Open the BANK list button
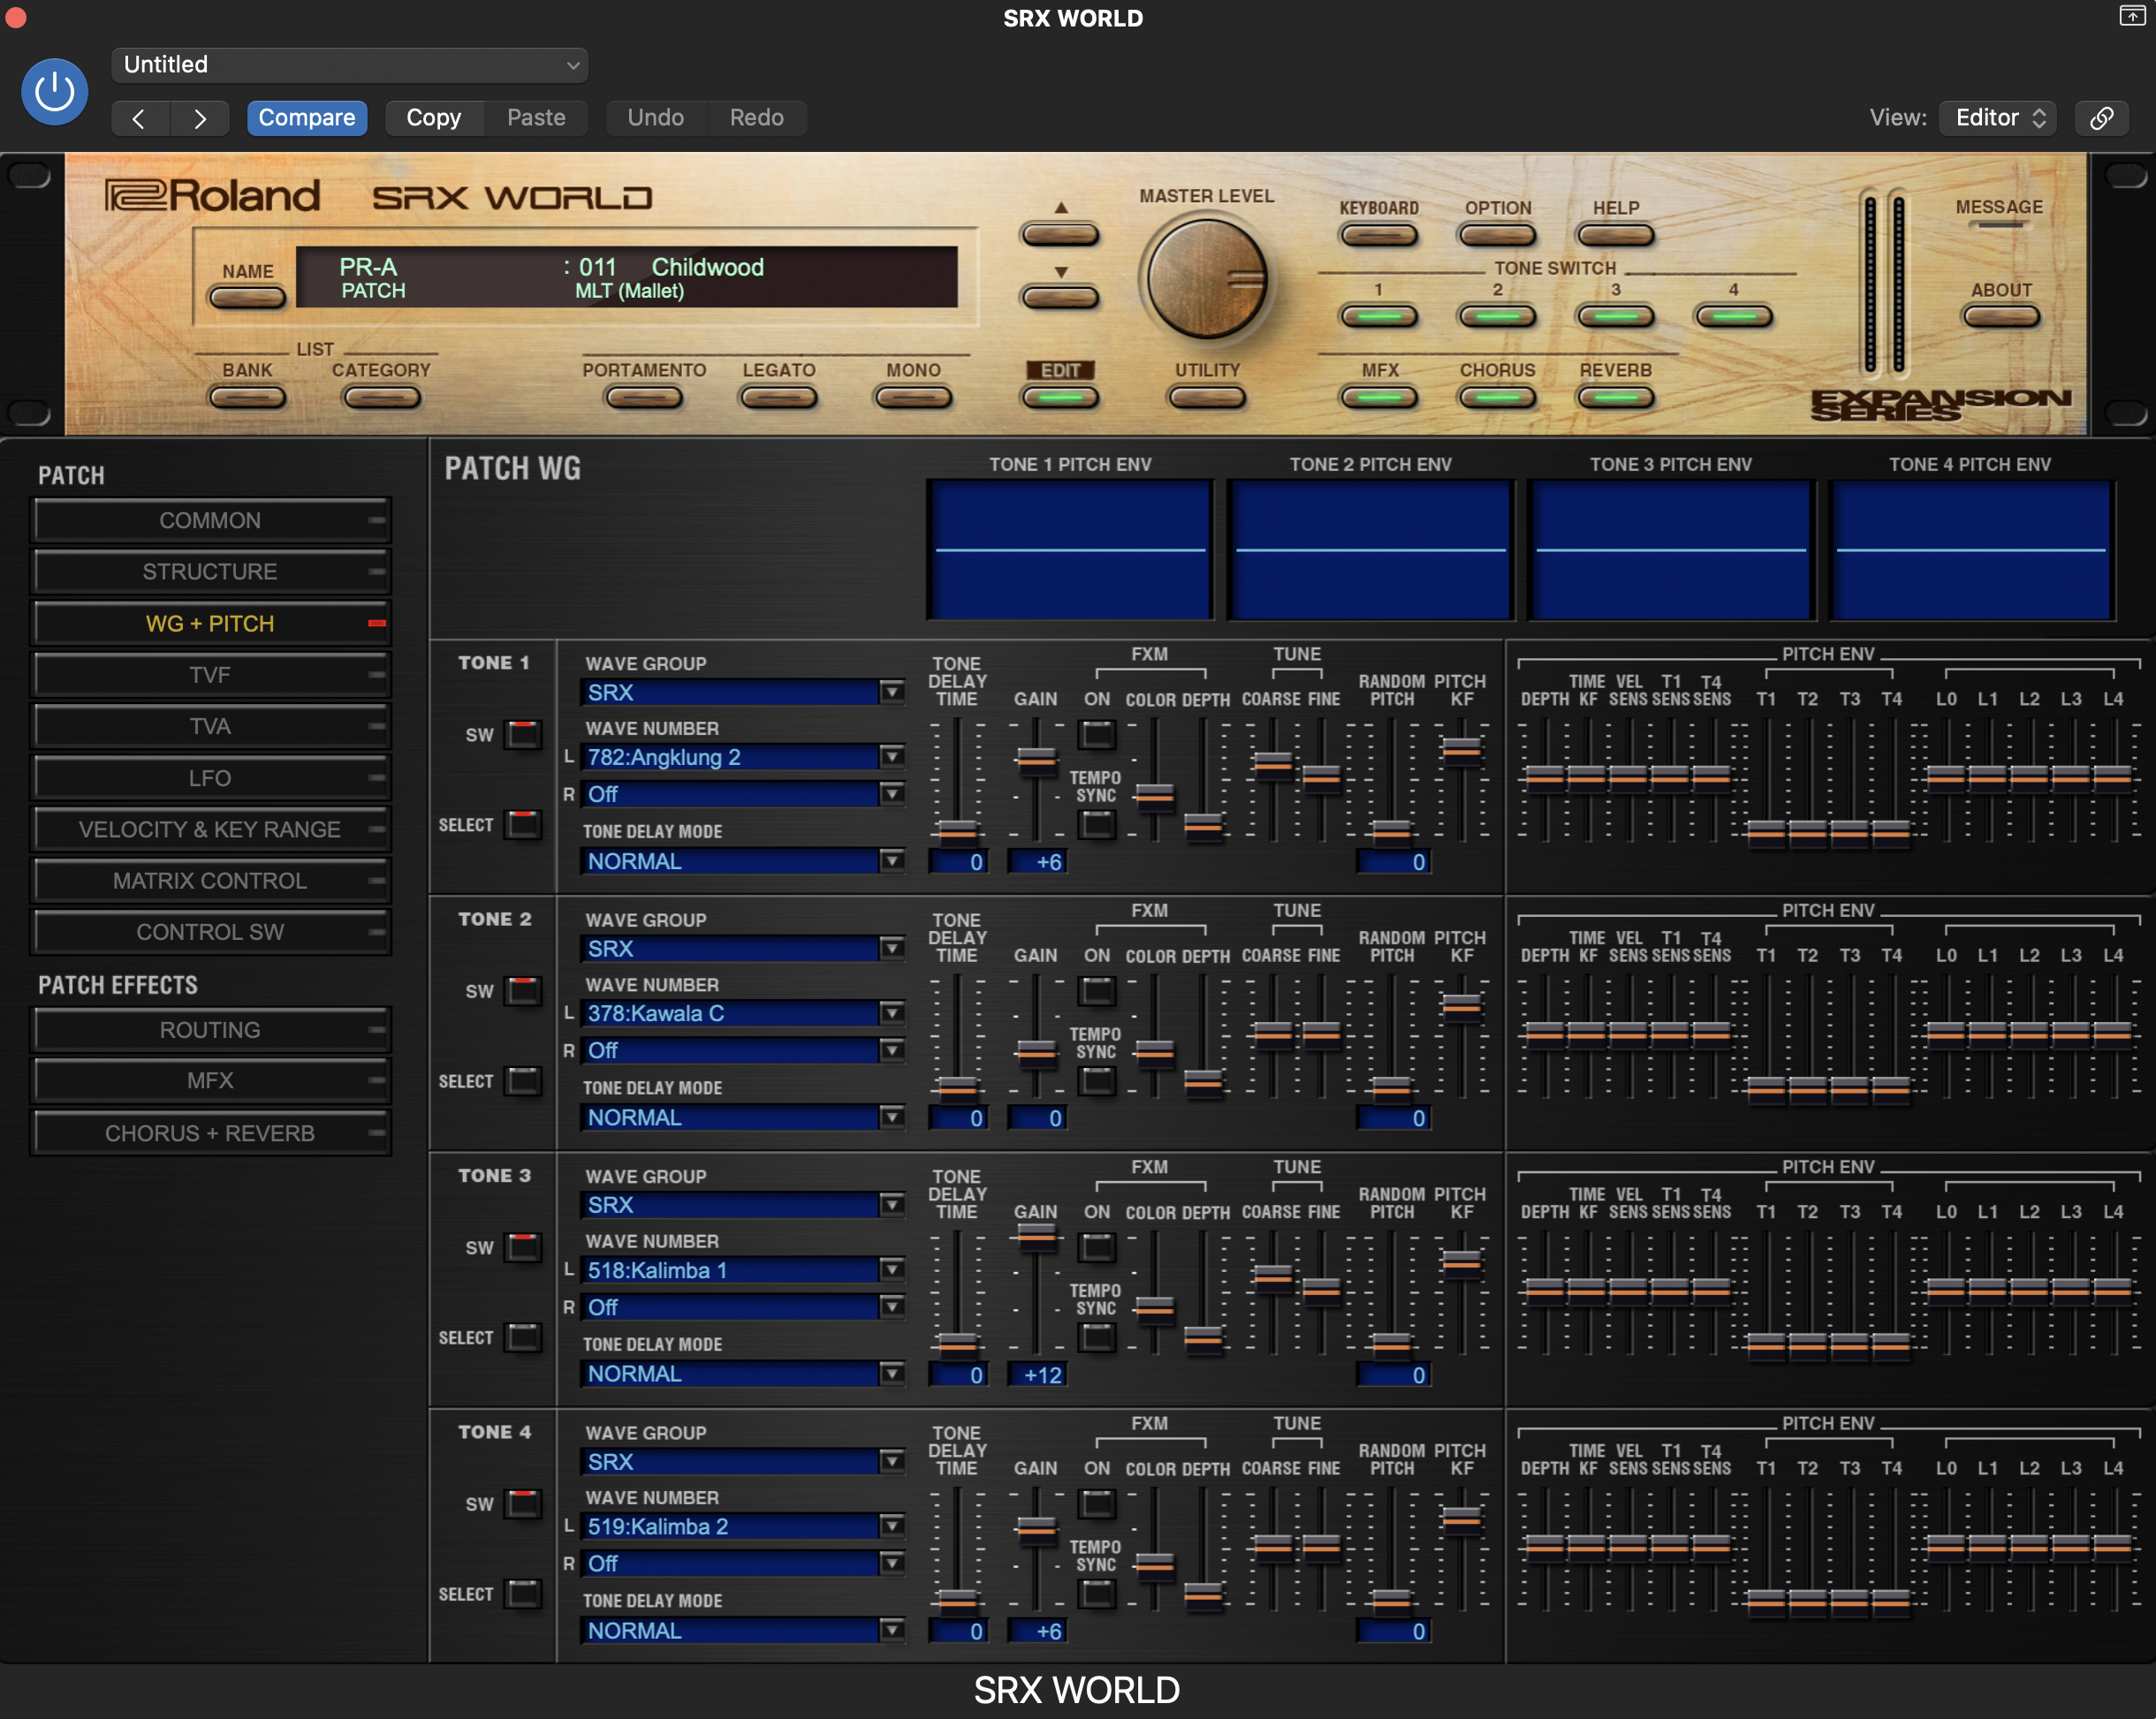 click(x=247, y=398)
